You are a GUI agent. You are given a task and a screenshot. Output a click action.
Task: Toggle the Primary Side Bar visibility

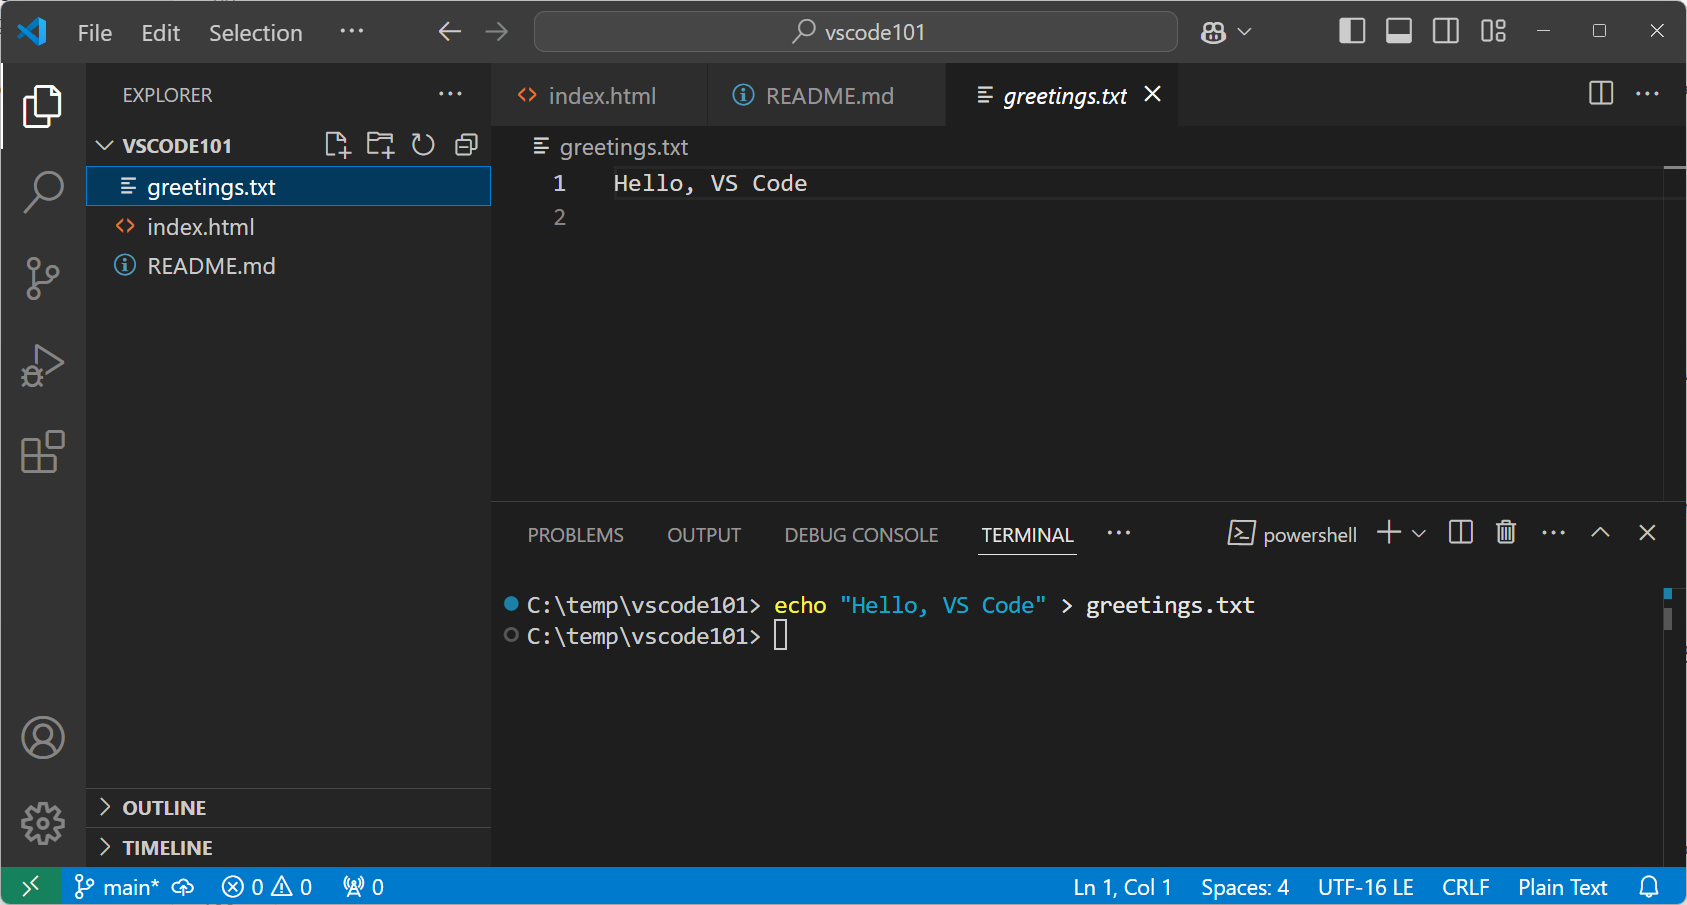(x=1351, y=31)
